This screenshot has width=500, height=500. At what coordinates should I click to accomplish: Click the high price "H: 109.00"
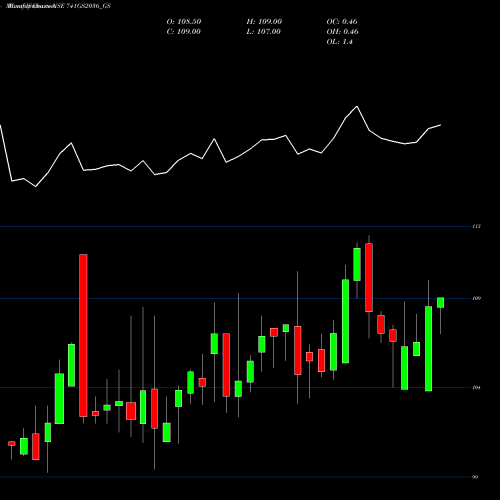(x=264, y=22)
